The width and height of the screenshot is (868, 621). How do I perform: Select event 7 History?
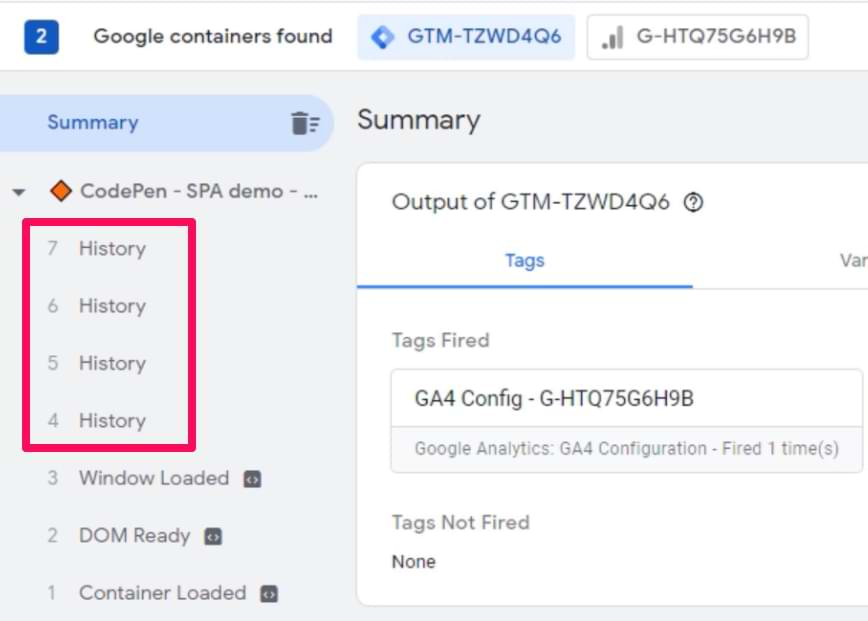click(x=111, y=249)
